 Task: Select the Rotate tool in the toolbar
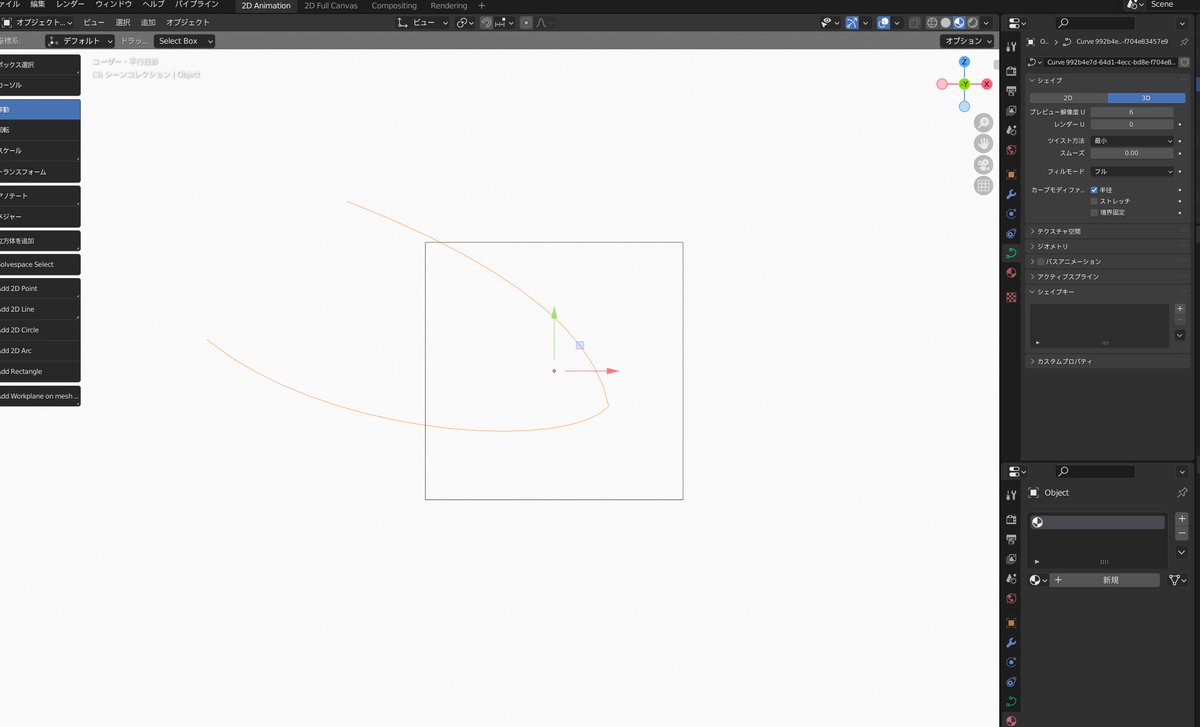[40, 129]
